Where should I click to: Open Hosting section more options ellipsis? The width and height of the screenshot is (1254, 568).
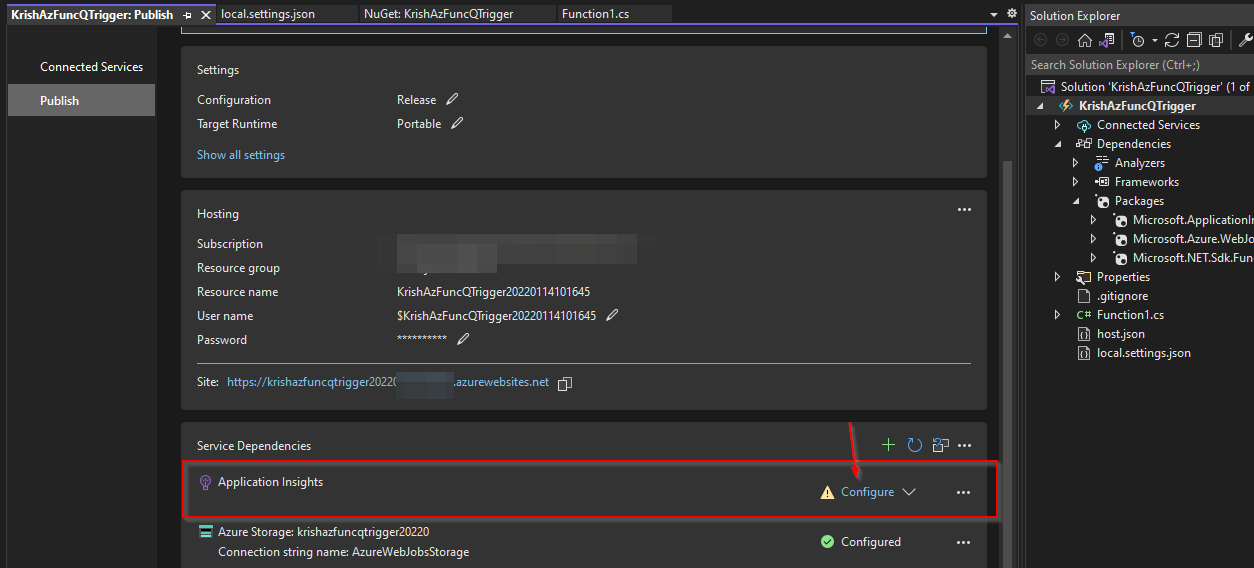click(x=964, y=210)
